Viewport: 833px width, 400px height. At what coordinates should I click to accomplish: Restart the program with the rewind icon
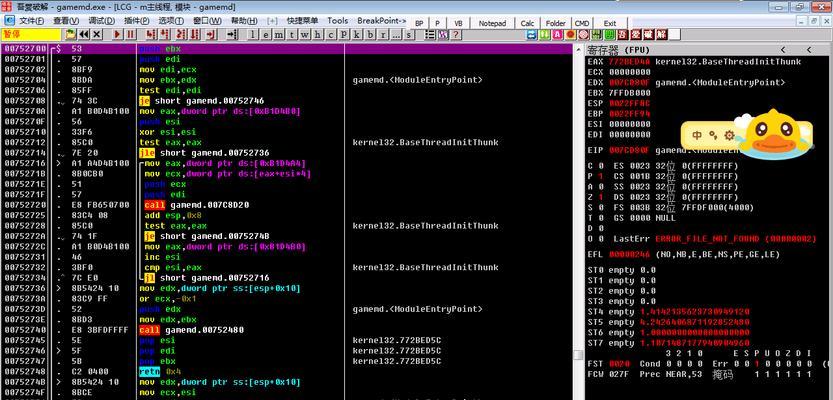tap(84, 35)
